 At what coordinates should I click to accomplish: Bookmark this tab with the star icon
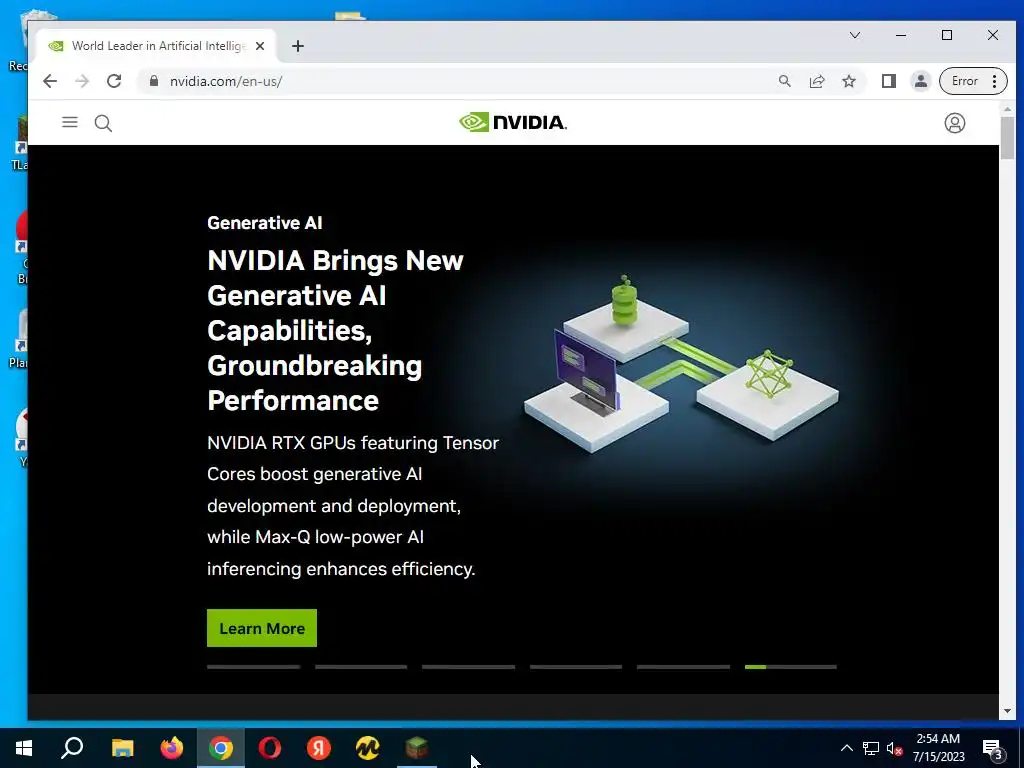[x=848, y=81]
